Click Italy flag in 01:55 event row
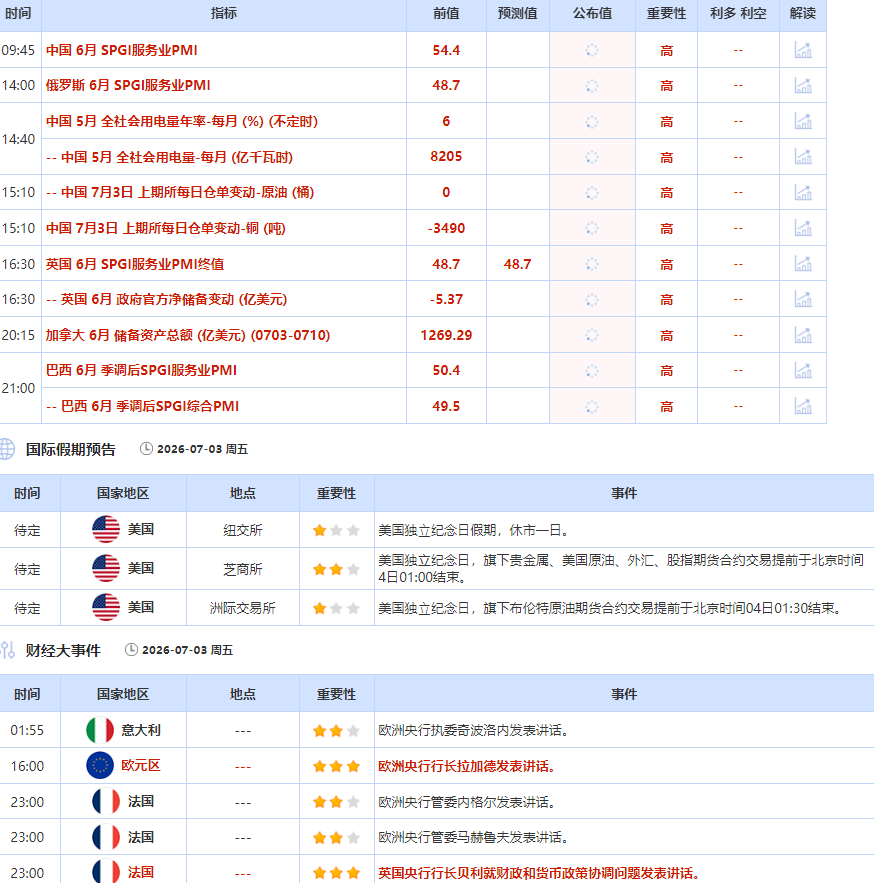874x883 pixels. (100, 730)
